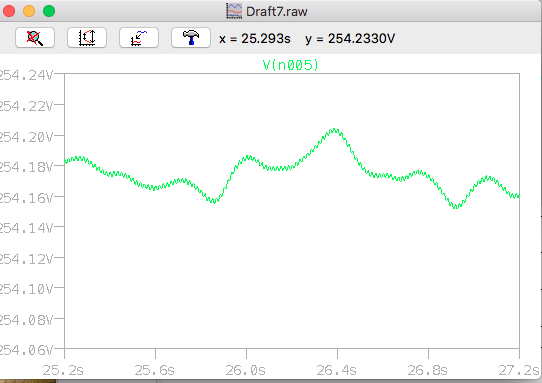542x383 pixels.
Task: Click the zoom-to-fit magnifier icon
Action: 35,38
